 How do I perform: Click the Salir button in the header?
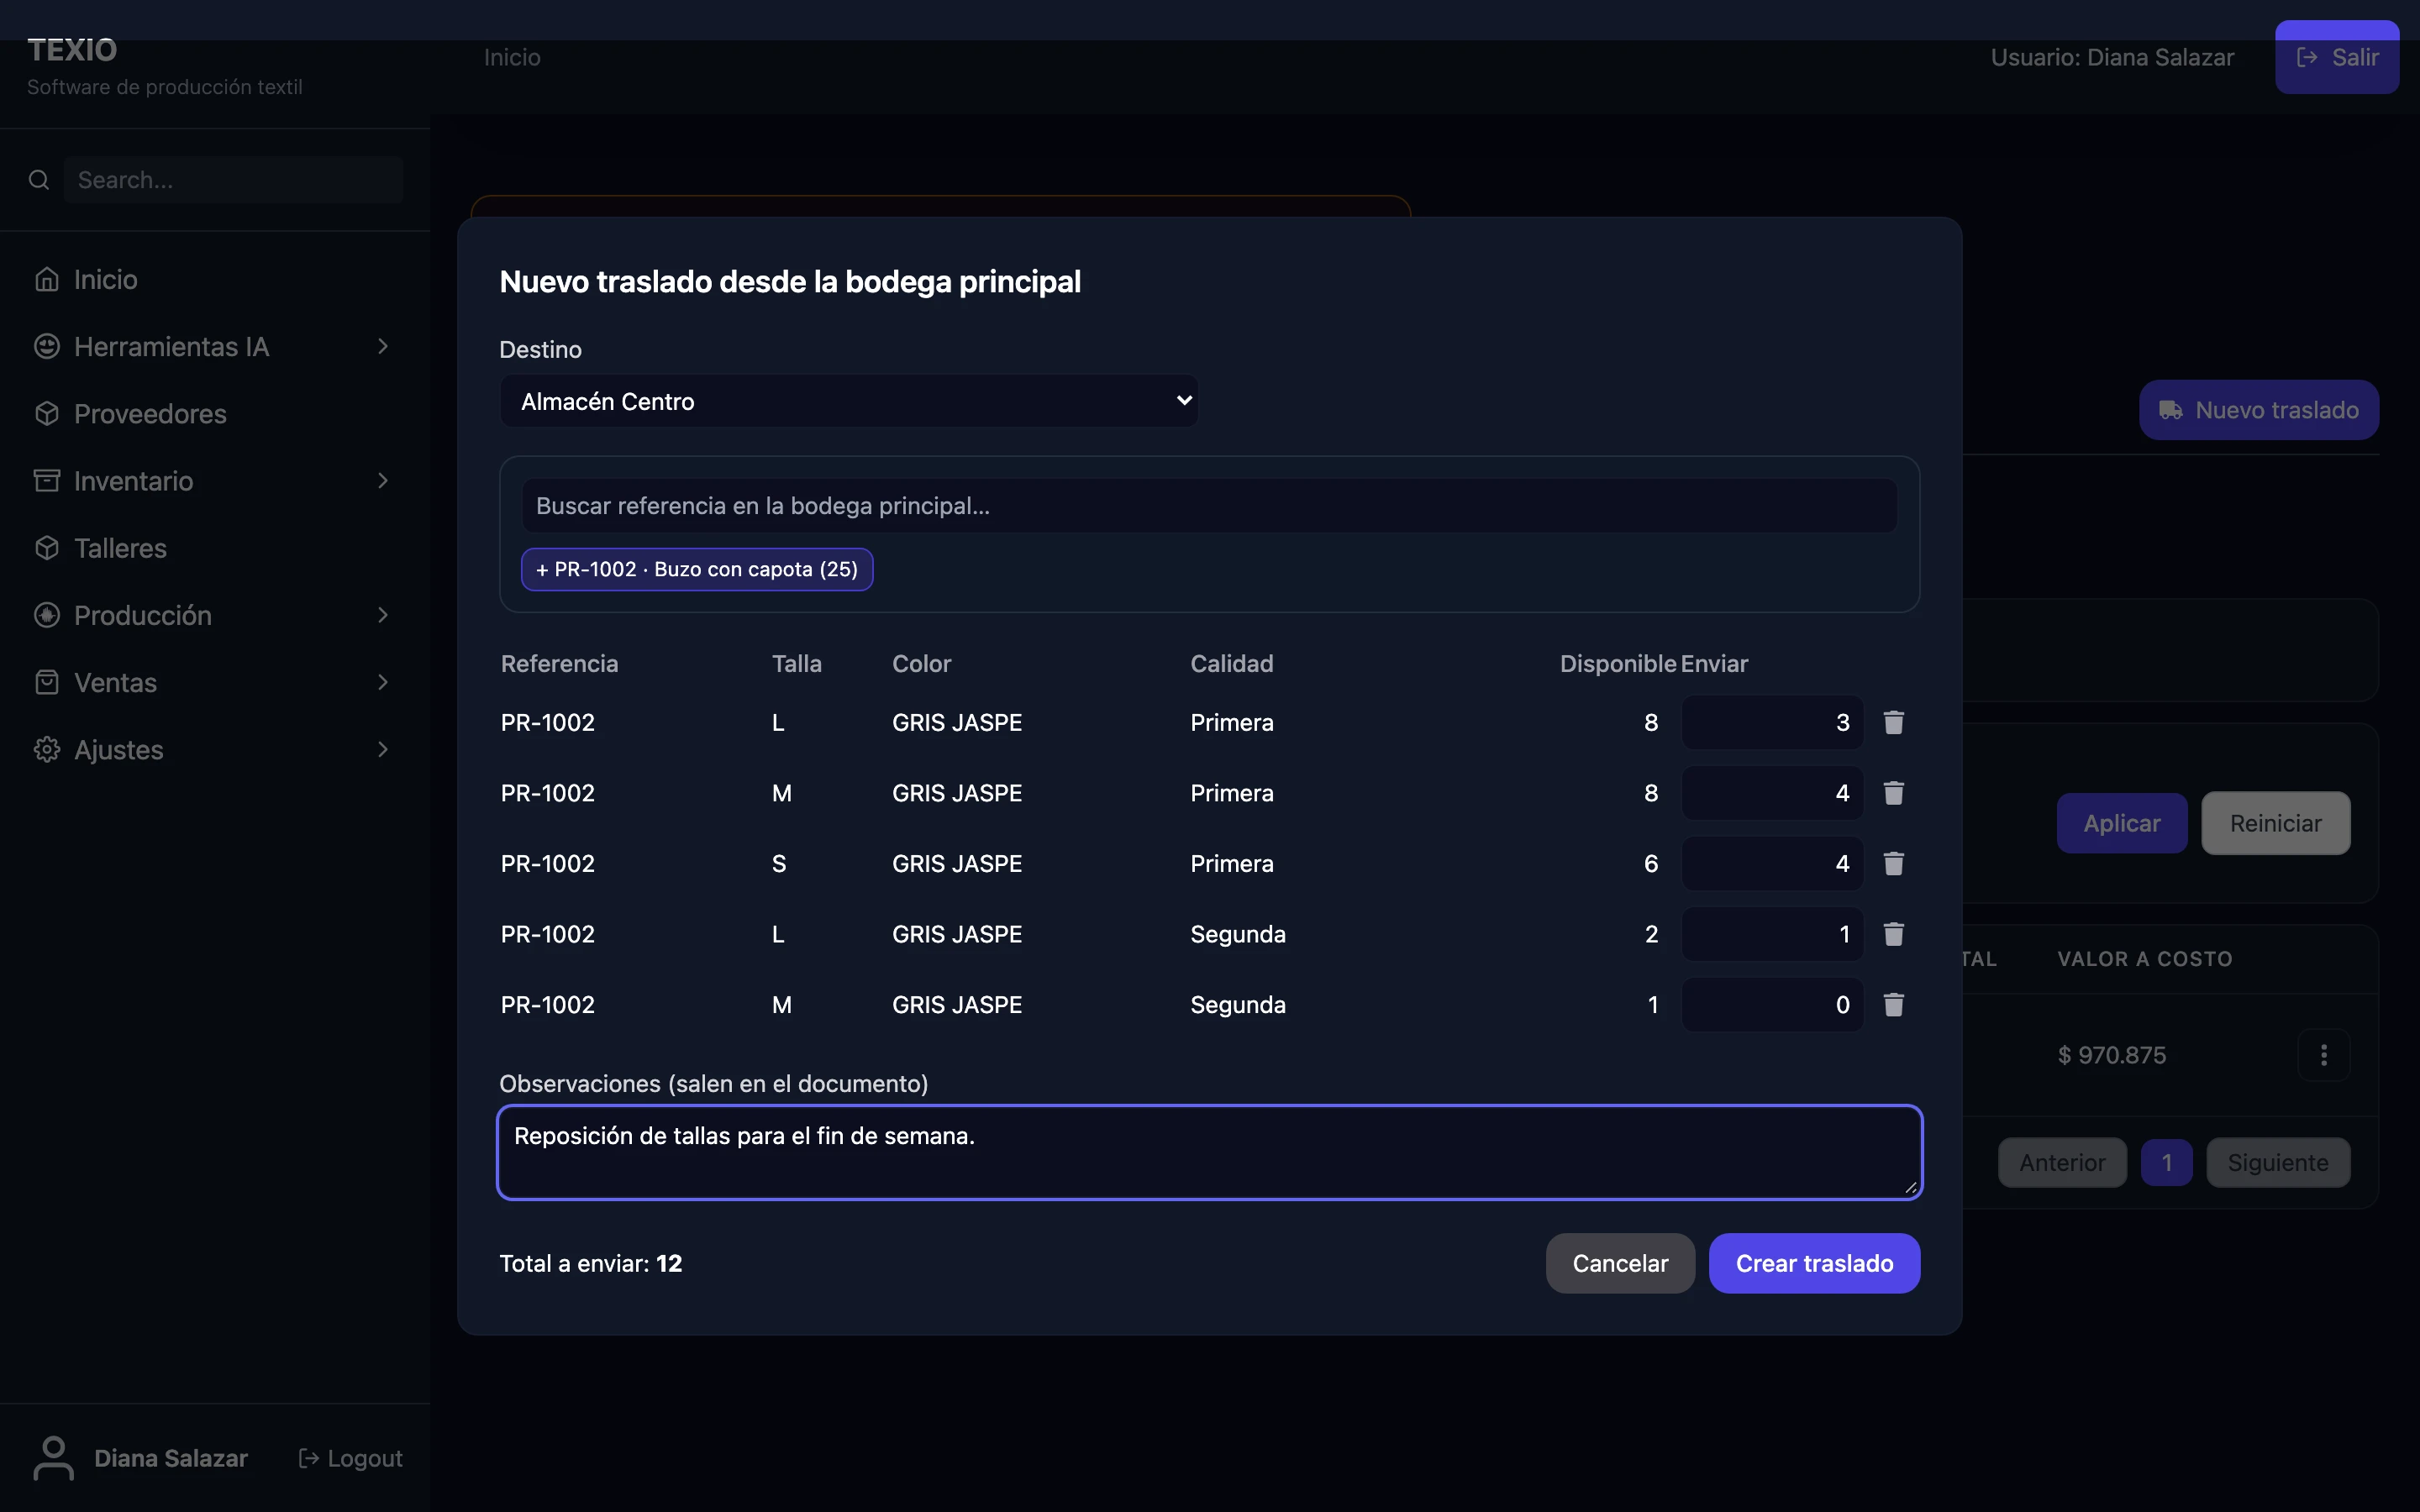point(2337,57)
